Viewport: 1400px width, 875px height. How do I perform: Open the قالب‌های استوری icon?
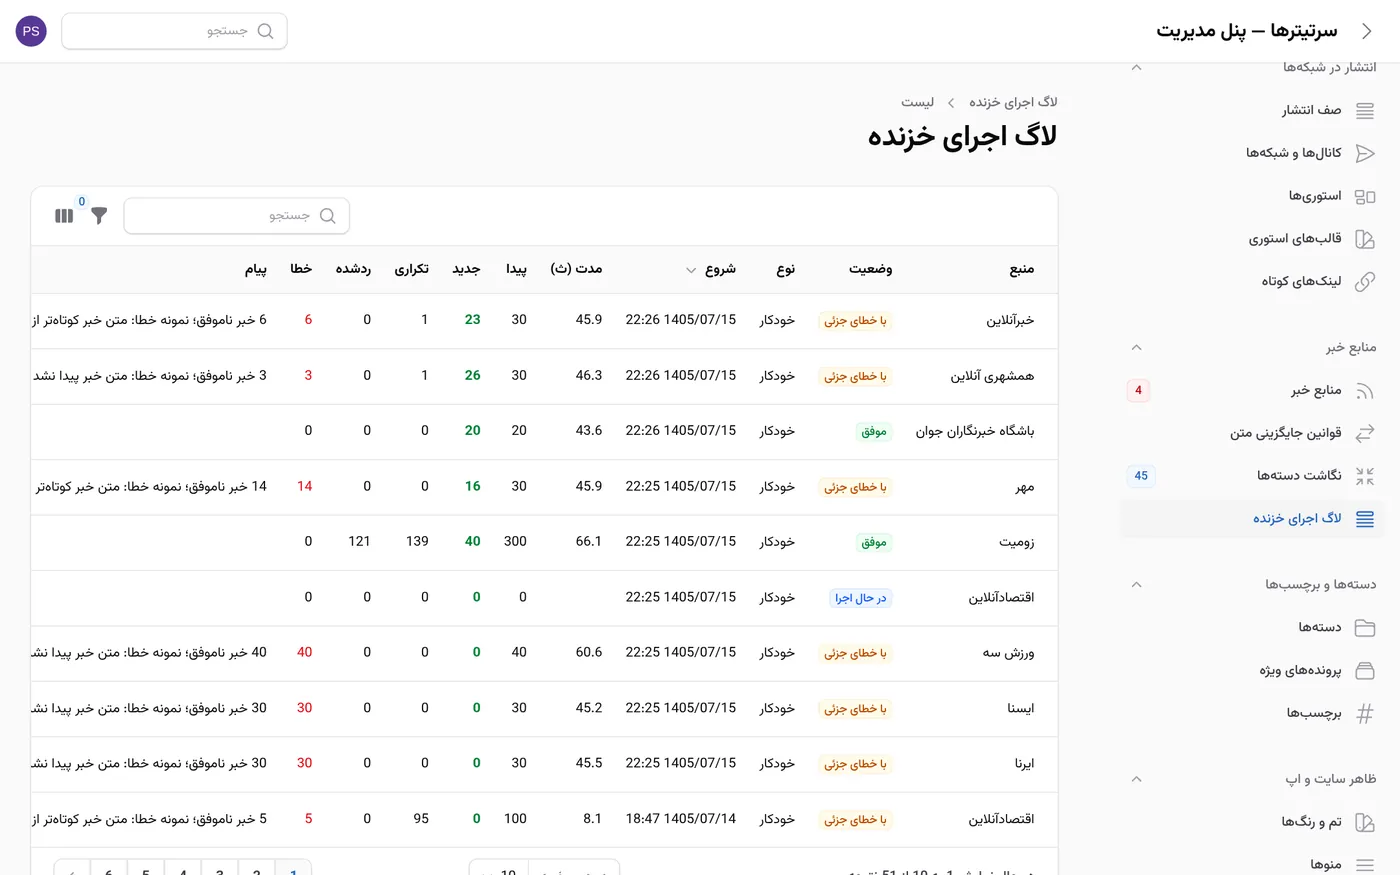click(1365, 239)
